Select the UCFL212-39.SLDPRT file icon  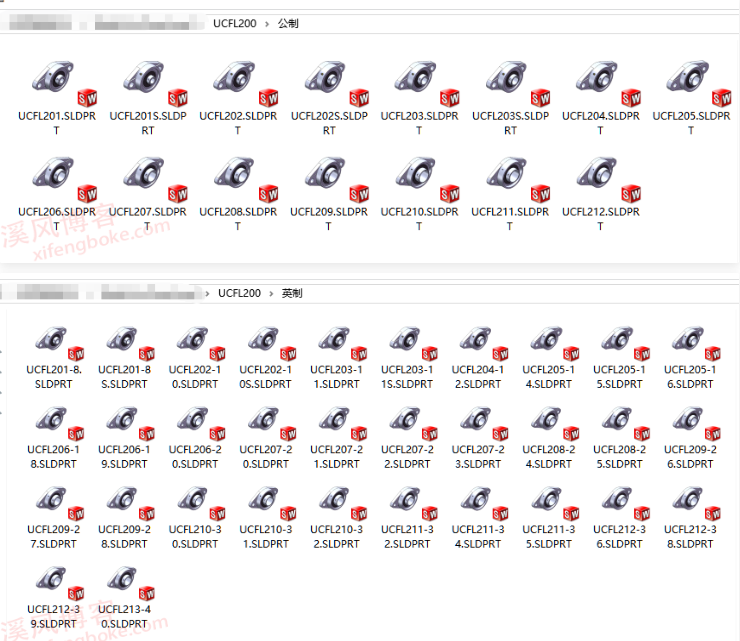pyautogui.click(x=59, y=583)
